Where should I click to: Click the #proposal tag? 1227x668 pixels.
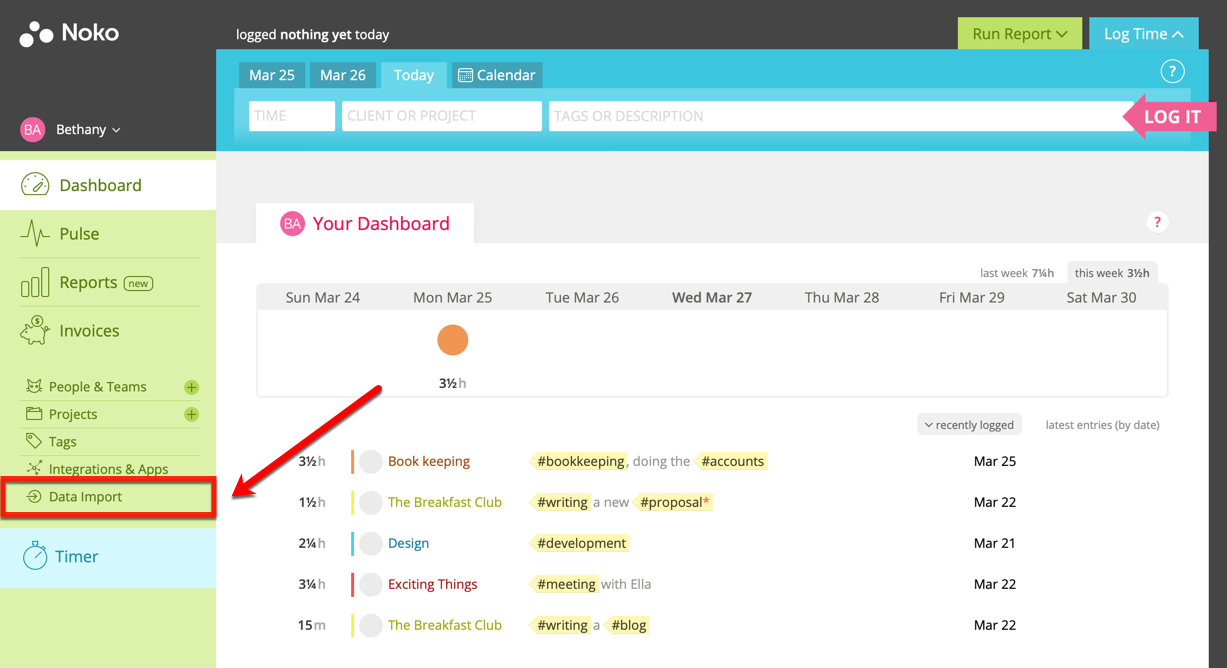coord(673,502)
